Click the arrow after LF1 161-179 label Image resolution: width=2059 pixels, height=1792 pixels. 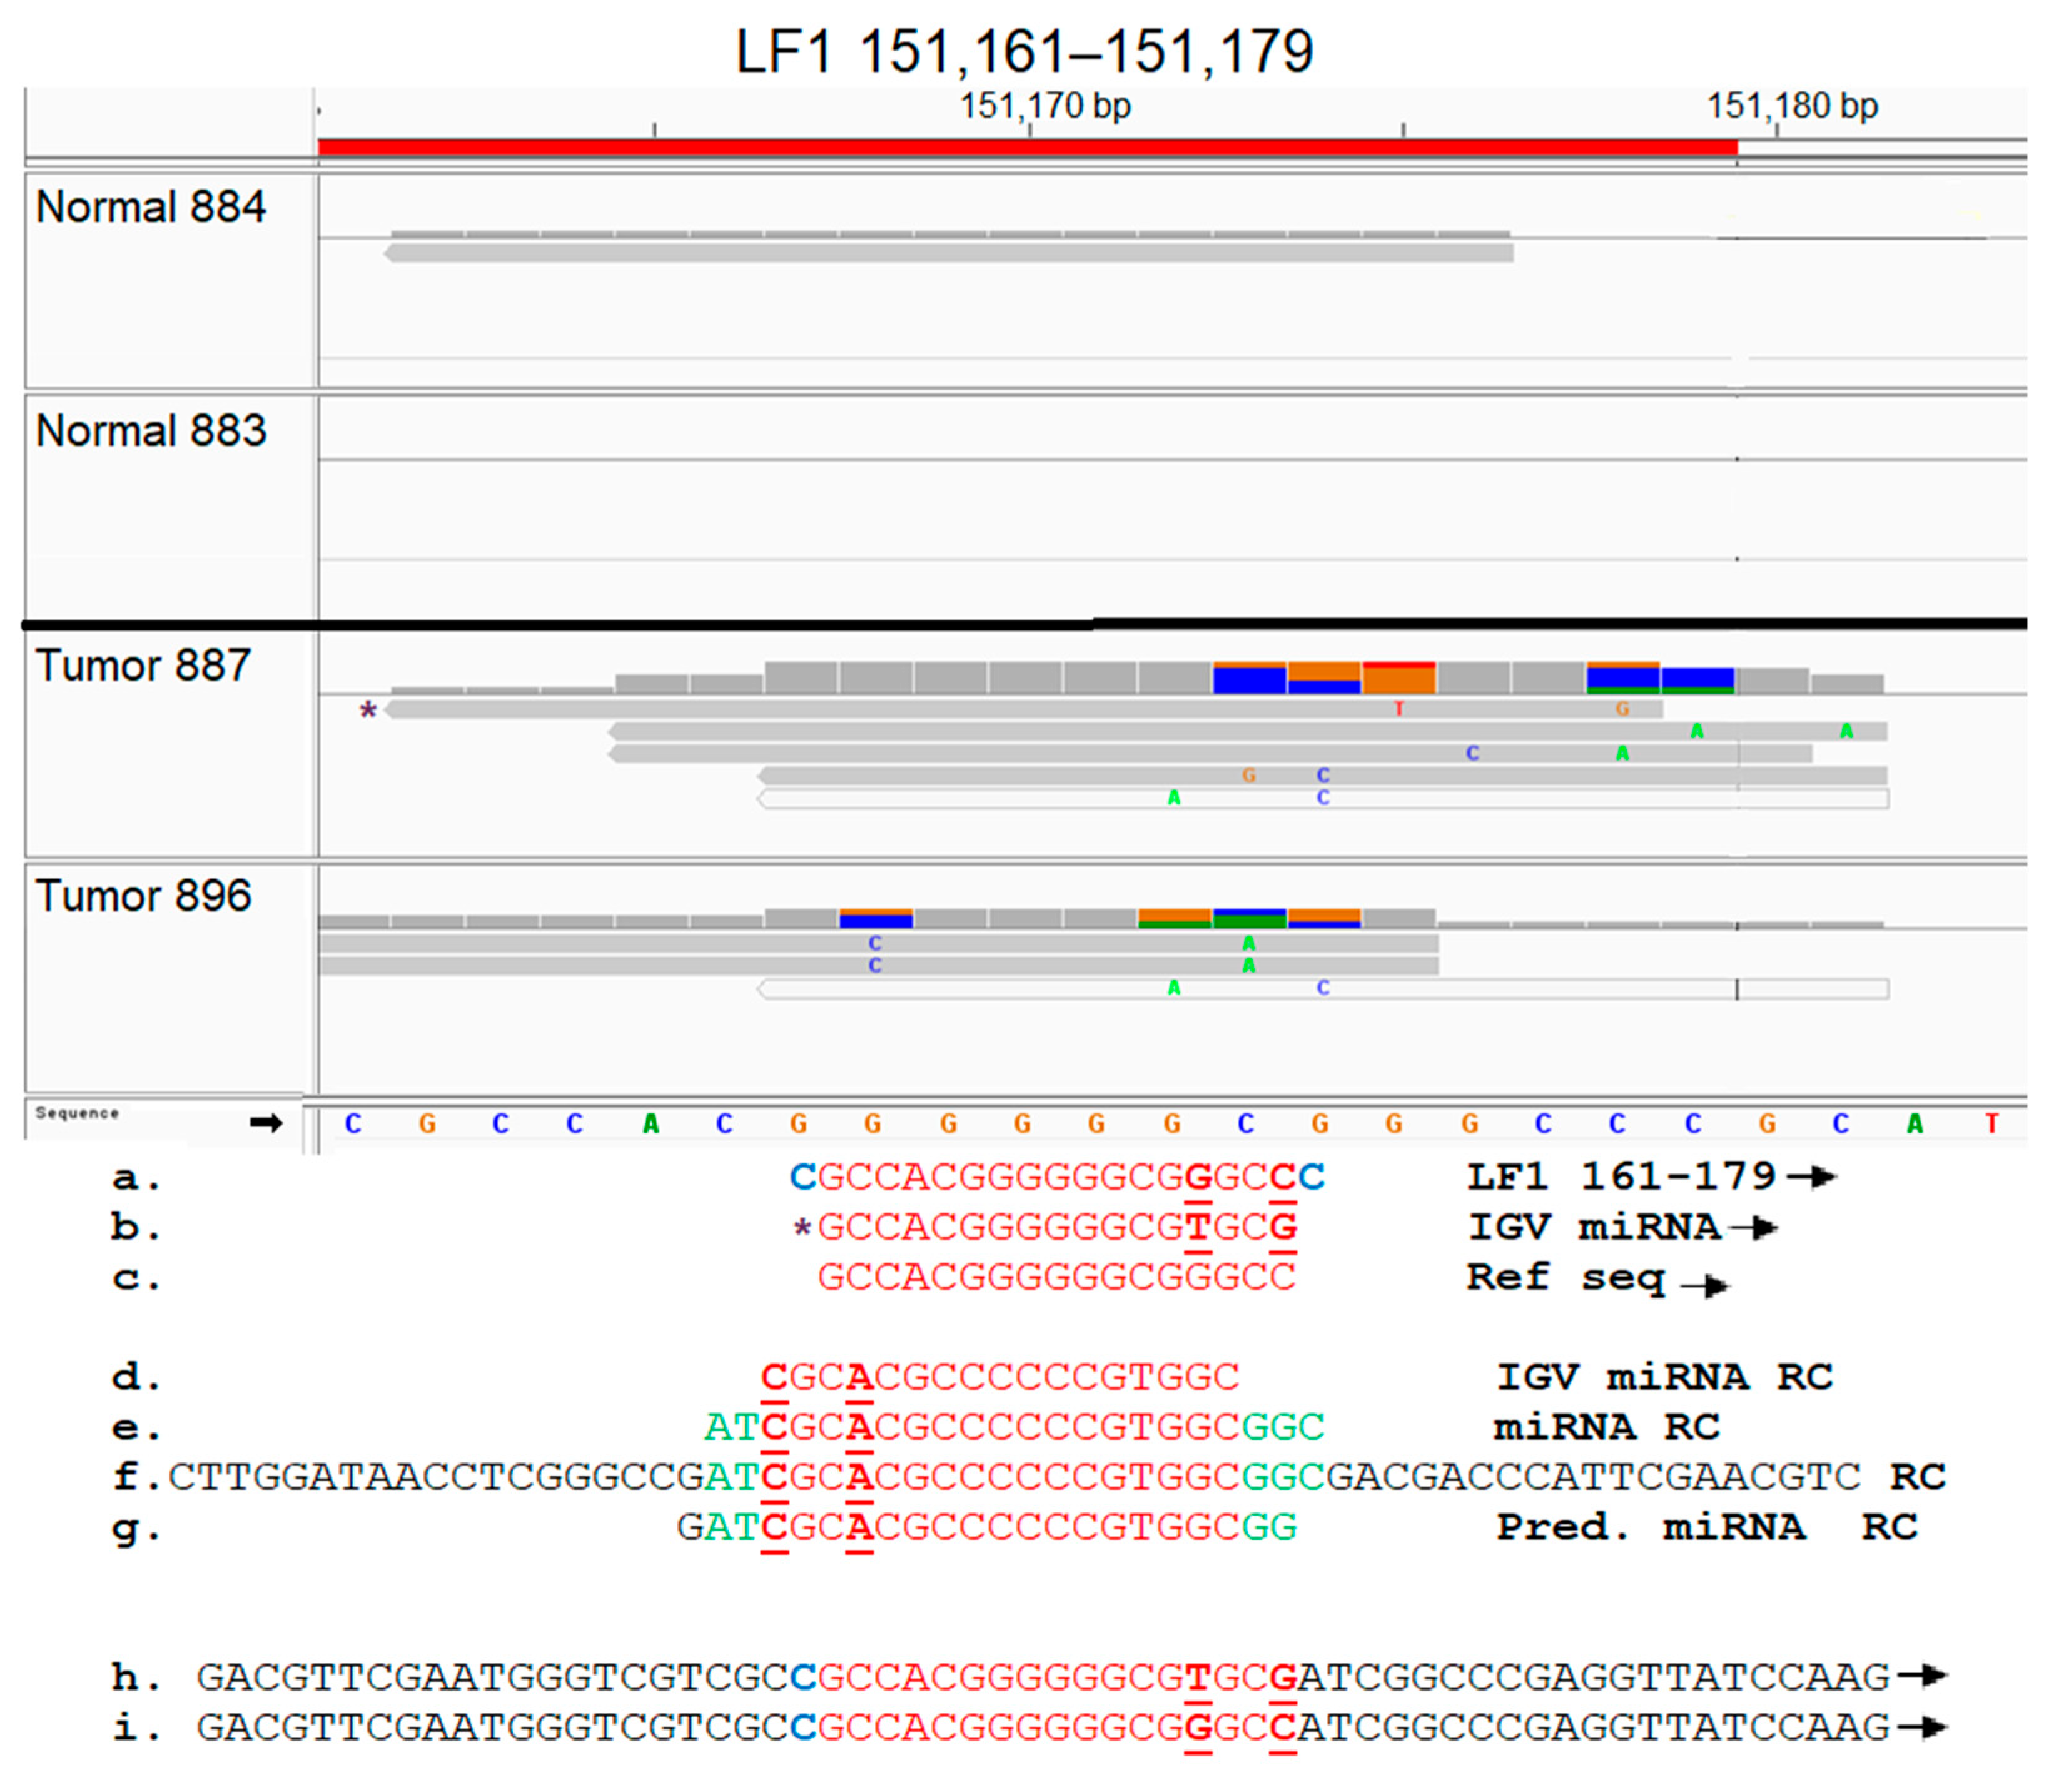[x=1811, y=1177]
